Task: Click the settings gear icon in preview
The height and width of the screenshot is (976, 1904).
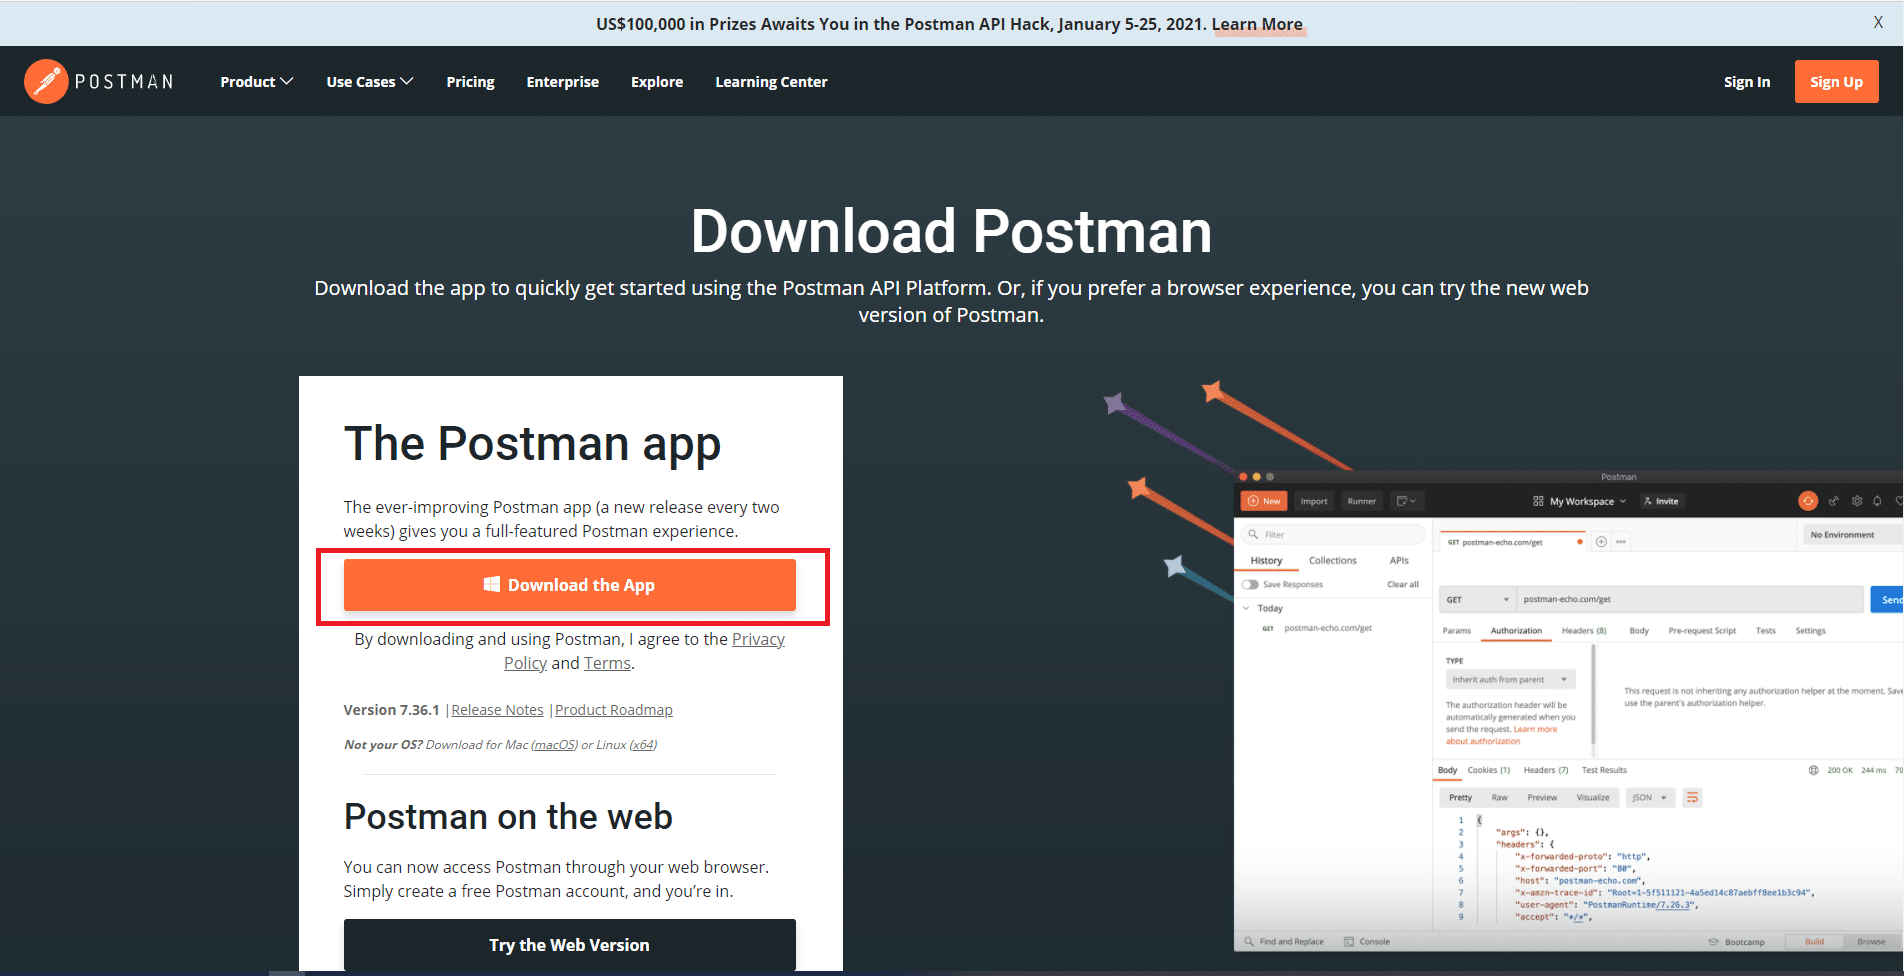Action: pyautogui.click(x=1857, y=501)
